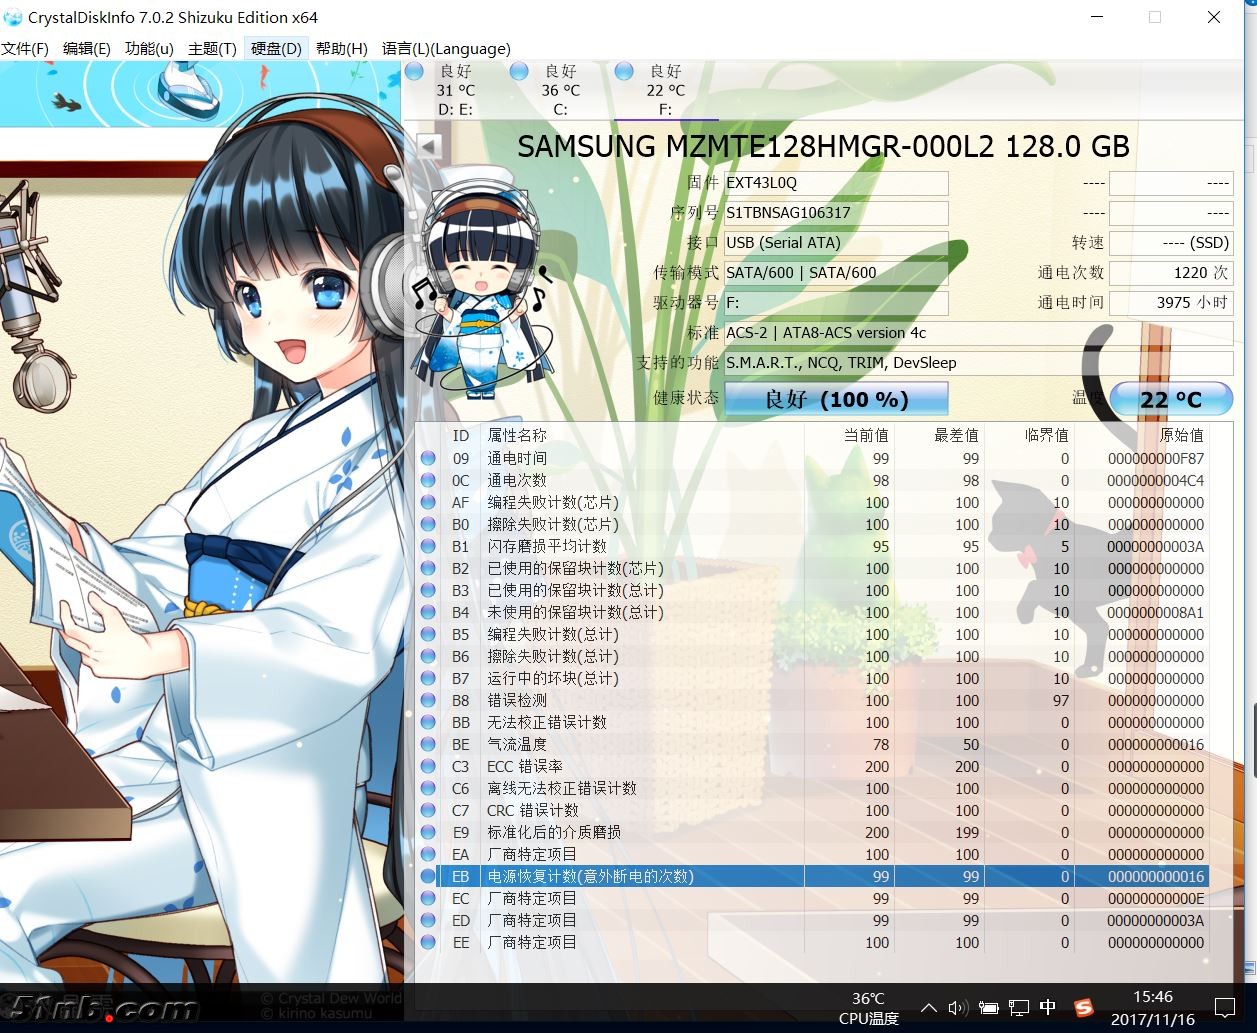Select the C: disk at 36 °C
Viewport: 1257px width, 1033px height.
pos(559,90)
